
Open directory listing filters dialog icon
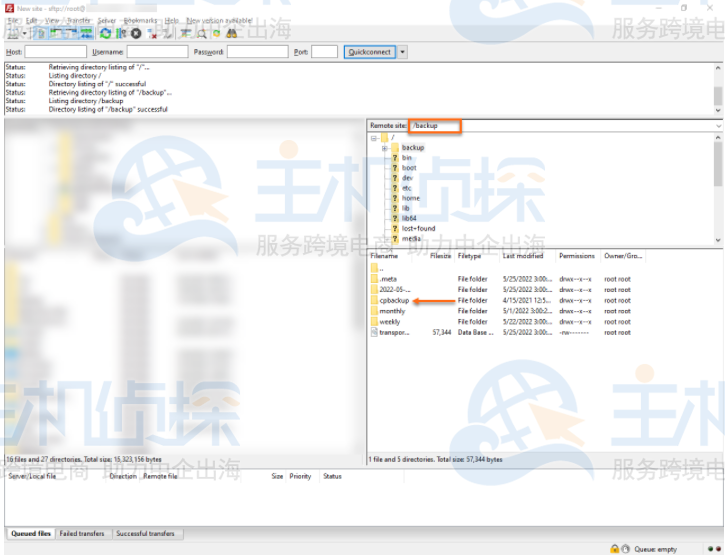[x=186, y=33]
